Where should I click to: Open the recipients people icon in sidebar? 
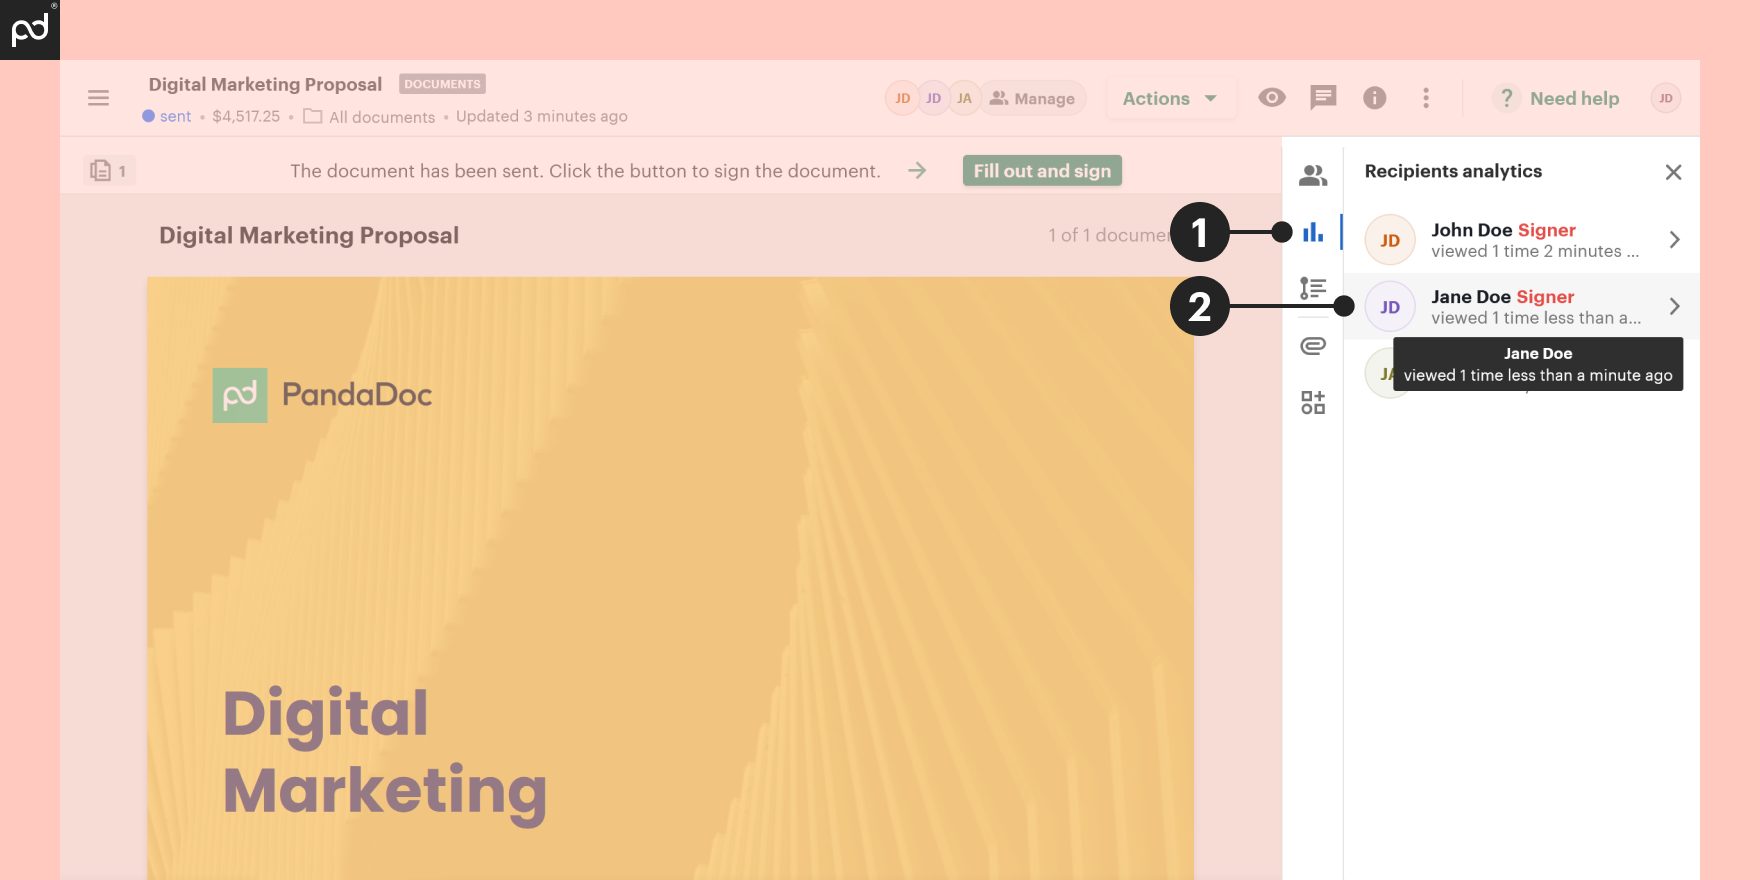click(1312, 176)
